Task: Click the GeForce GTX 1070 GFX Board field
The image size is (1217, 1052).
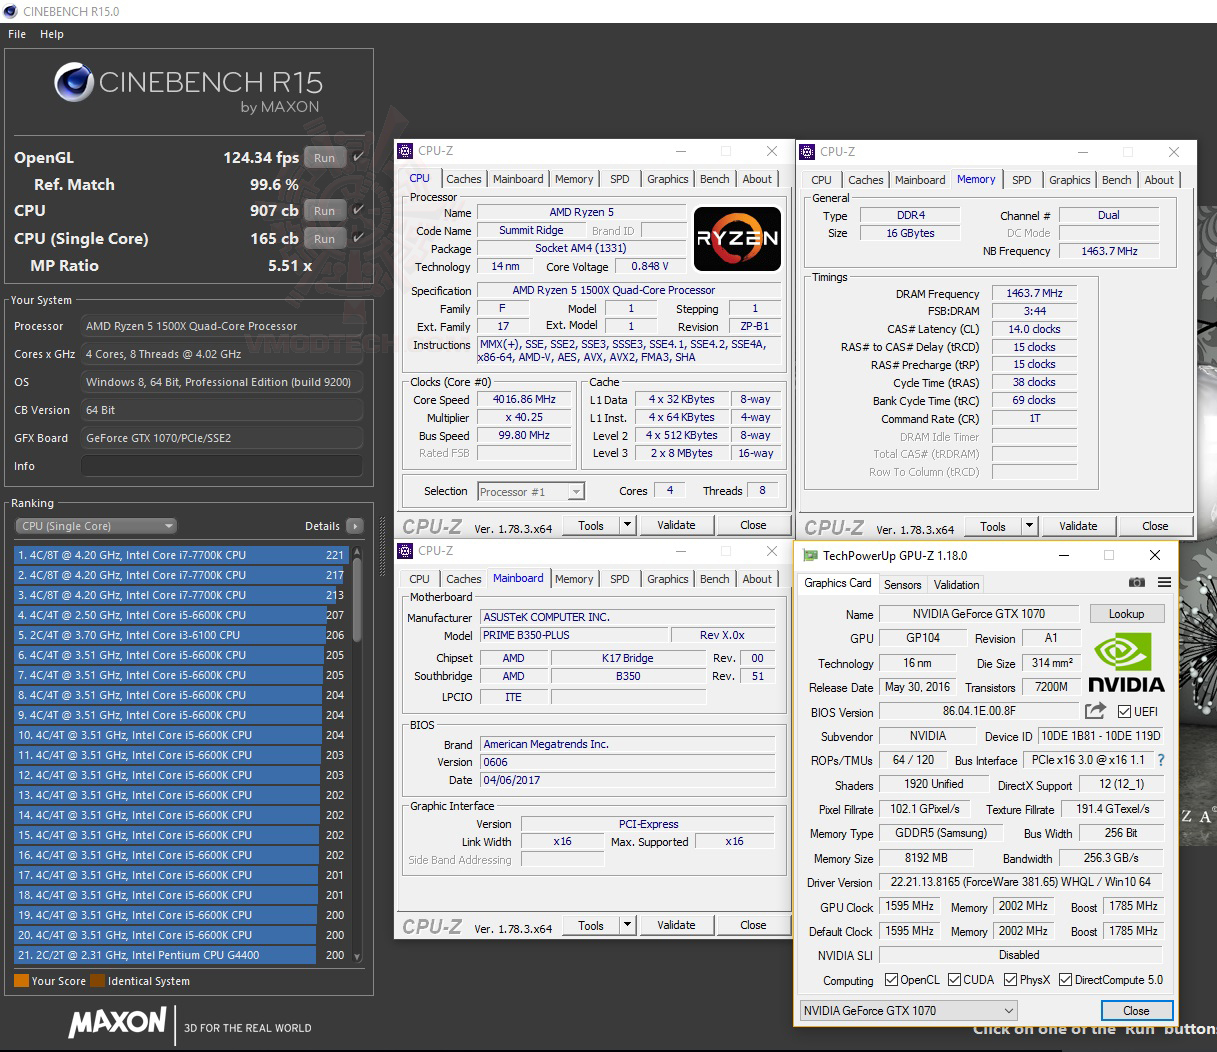Action: [x=222, y=438]
